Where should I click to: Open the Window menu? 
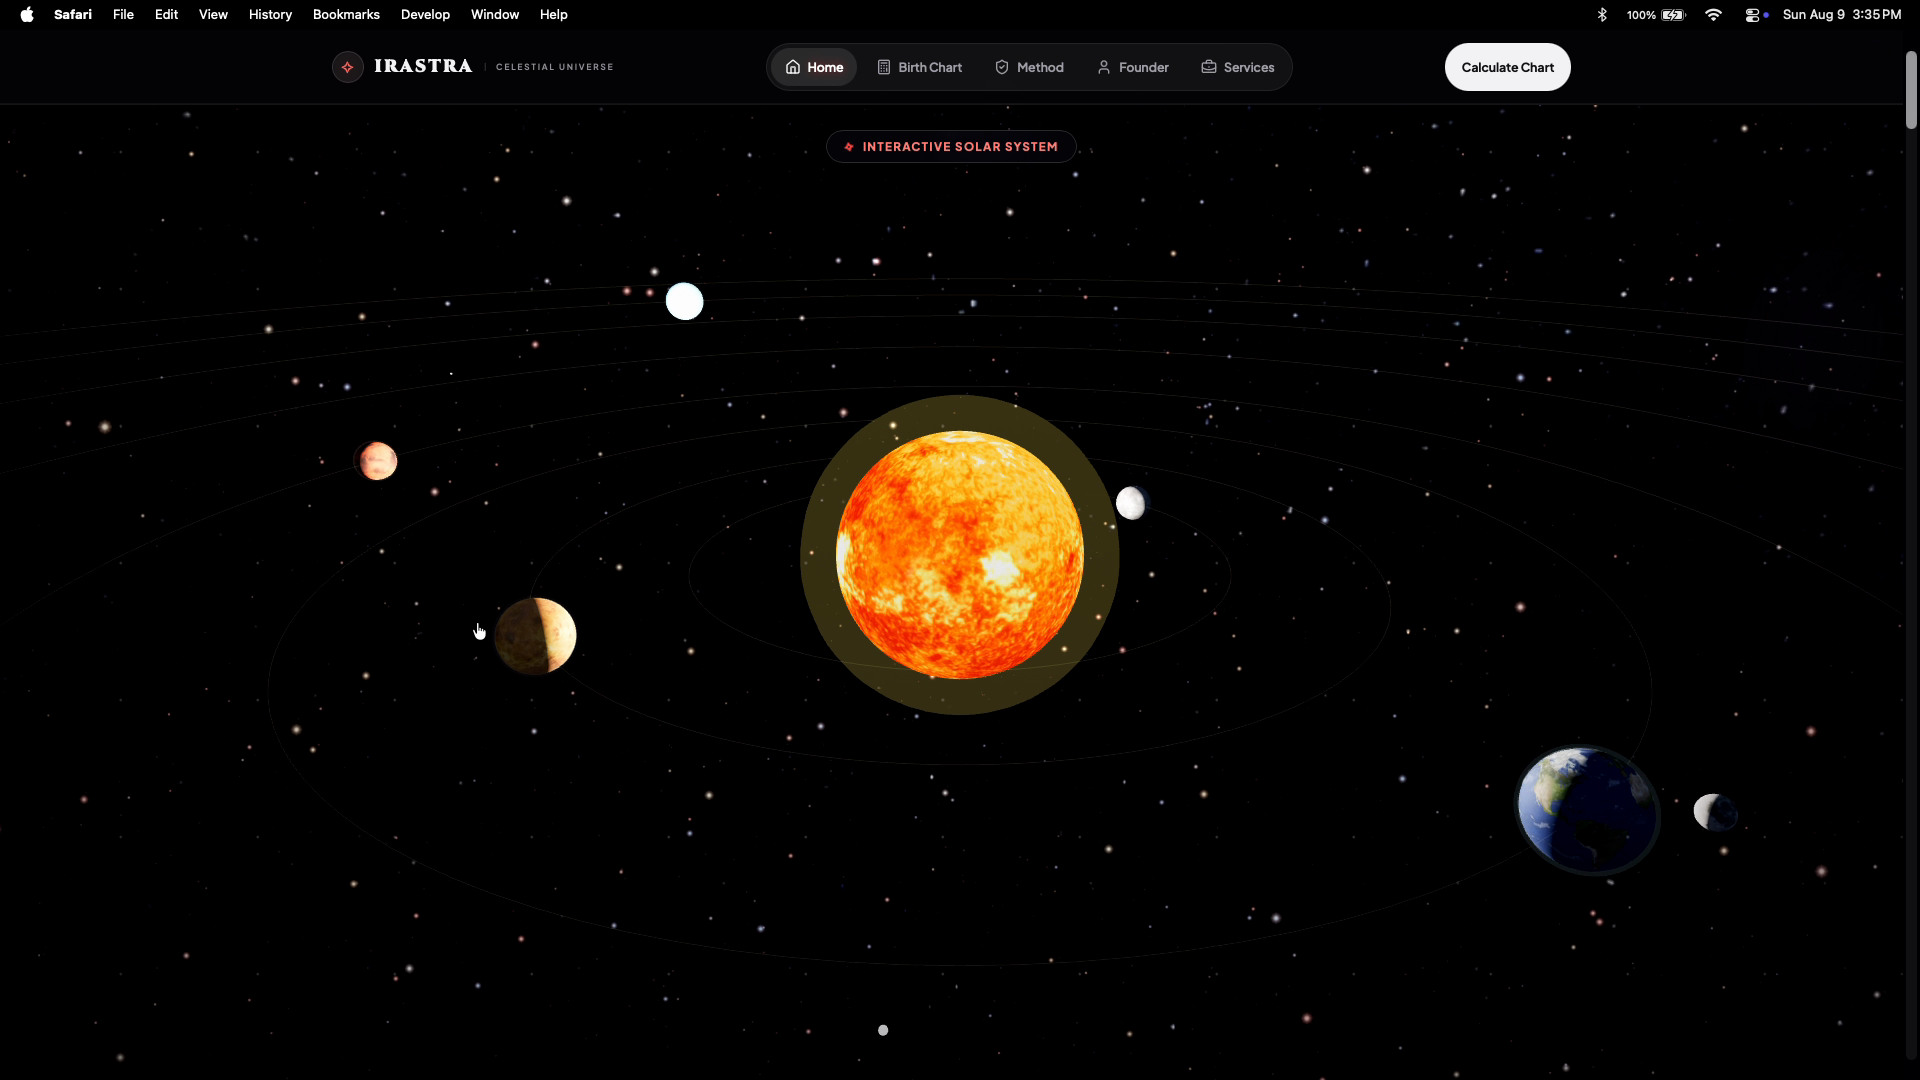pyautogui.click(x=495, y=14)
